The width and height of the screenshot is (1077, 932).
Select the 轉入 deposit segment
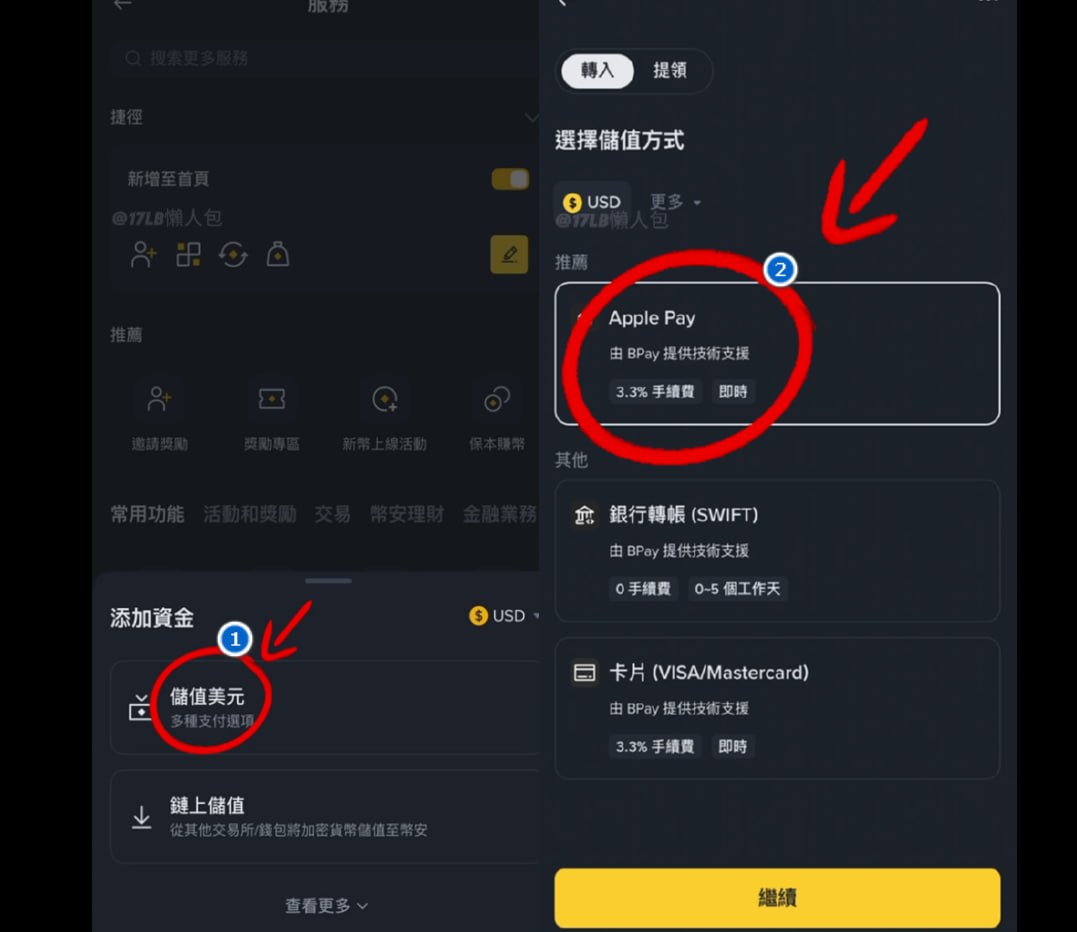pyautogui.click(x=597, y=70)
